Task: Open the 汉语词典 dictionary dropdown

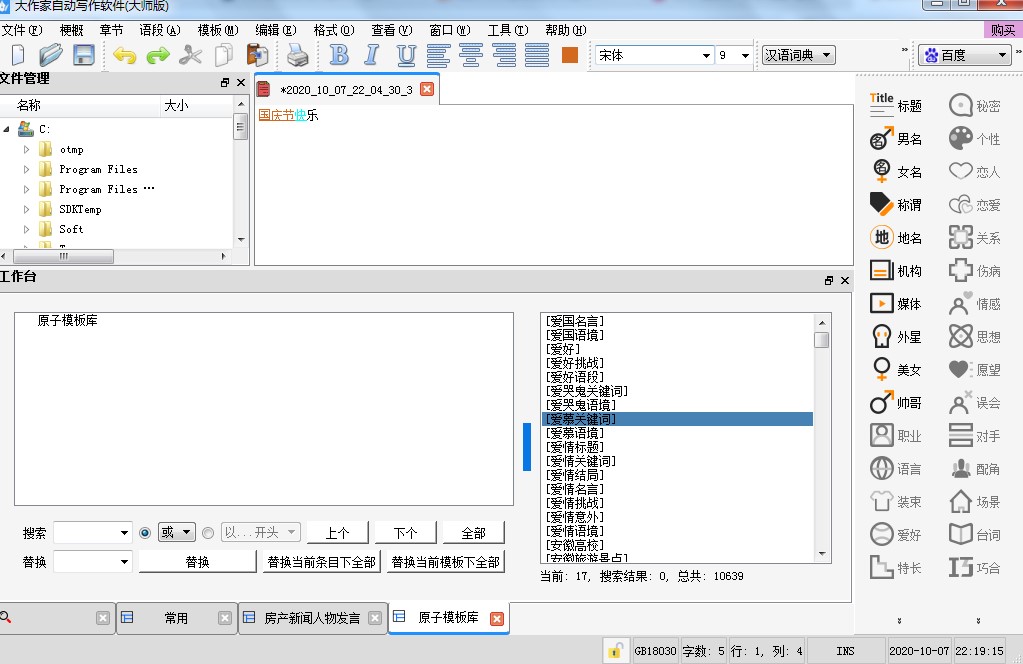Action: [x=797, y=55]
